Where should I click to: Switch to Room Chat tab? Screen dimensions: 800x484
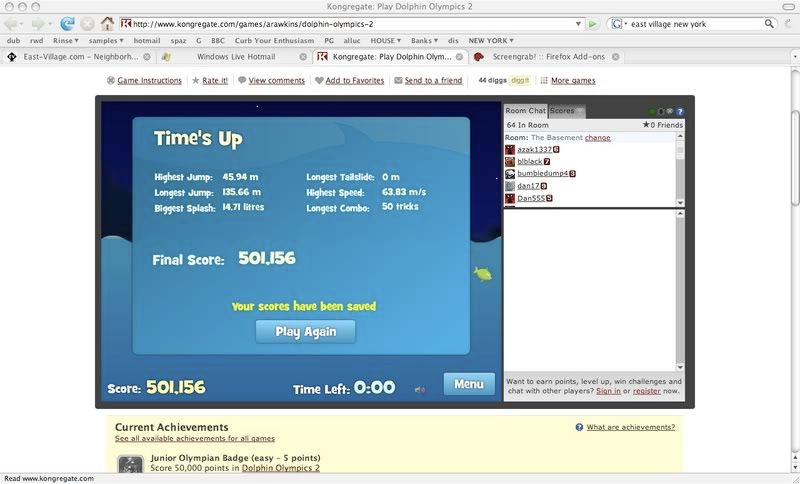click(526, 111)
